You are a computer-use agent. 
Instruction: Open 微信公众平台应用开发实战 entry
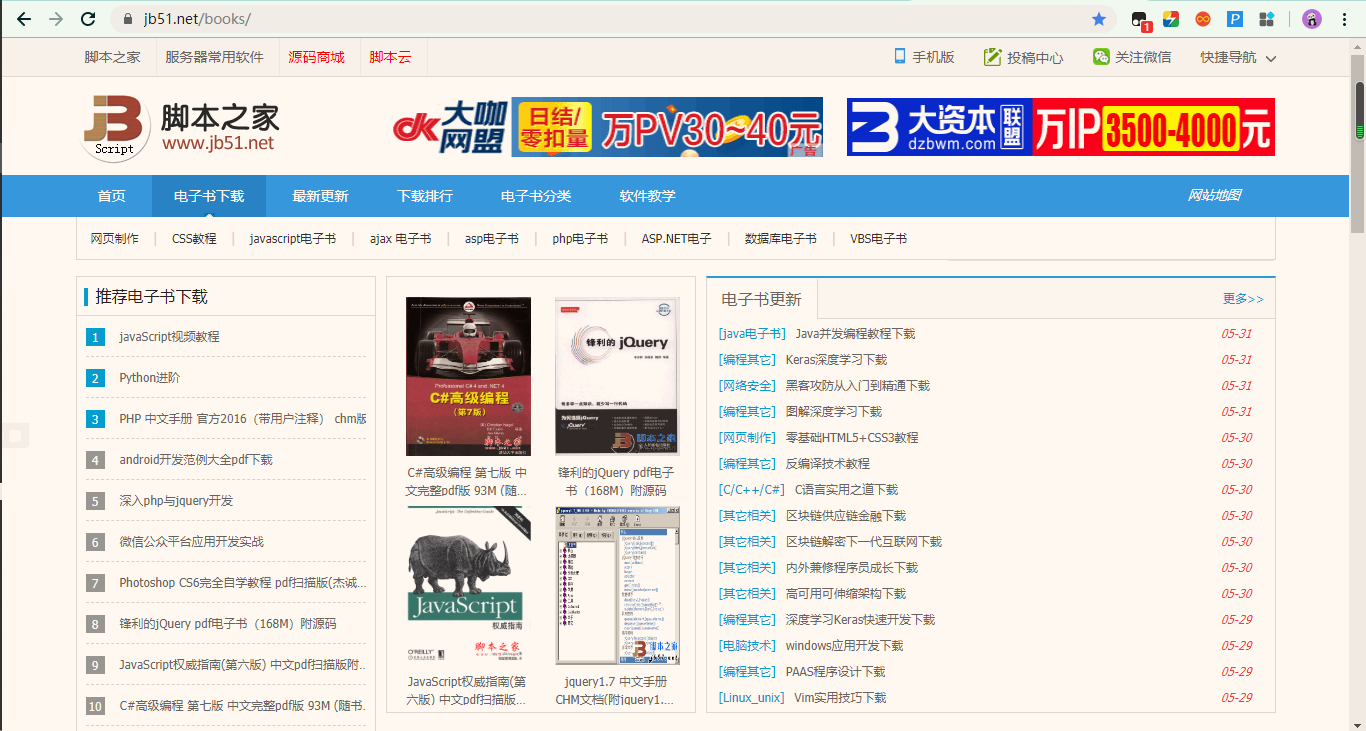(x=191, y=542)
